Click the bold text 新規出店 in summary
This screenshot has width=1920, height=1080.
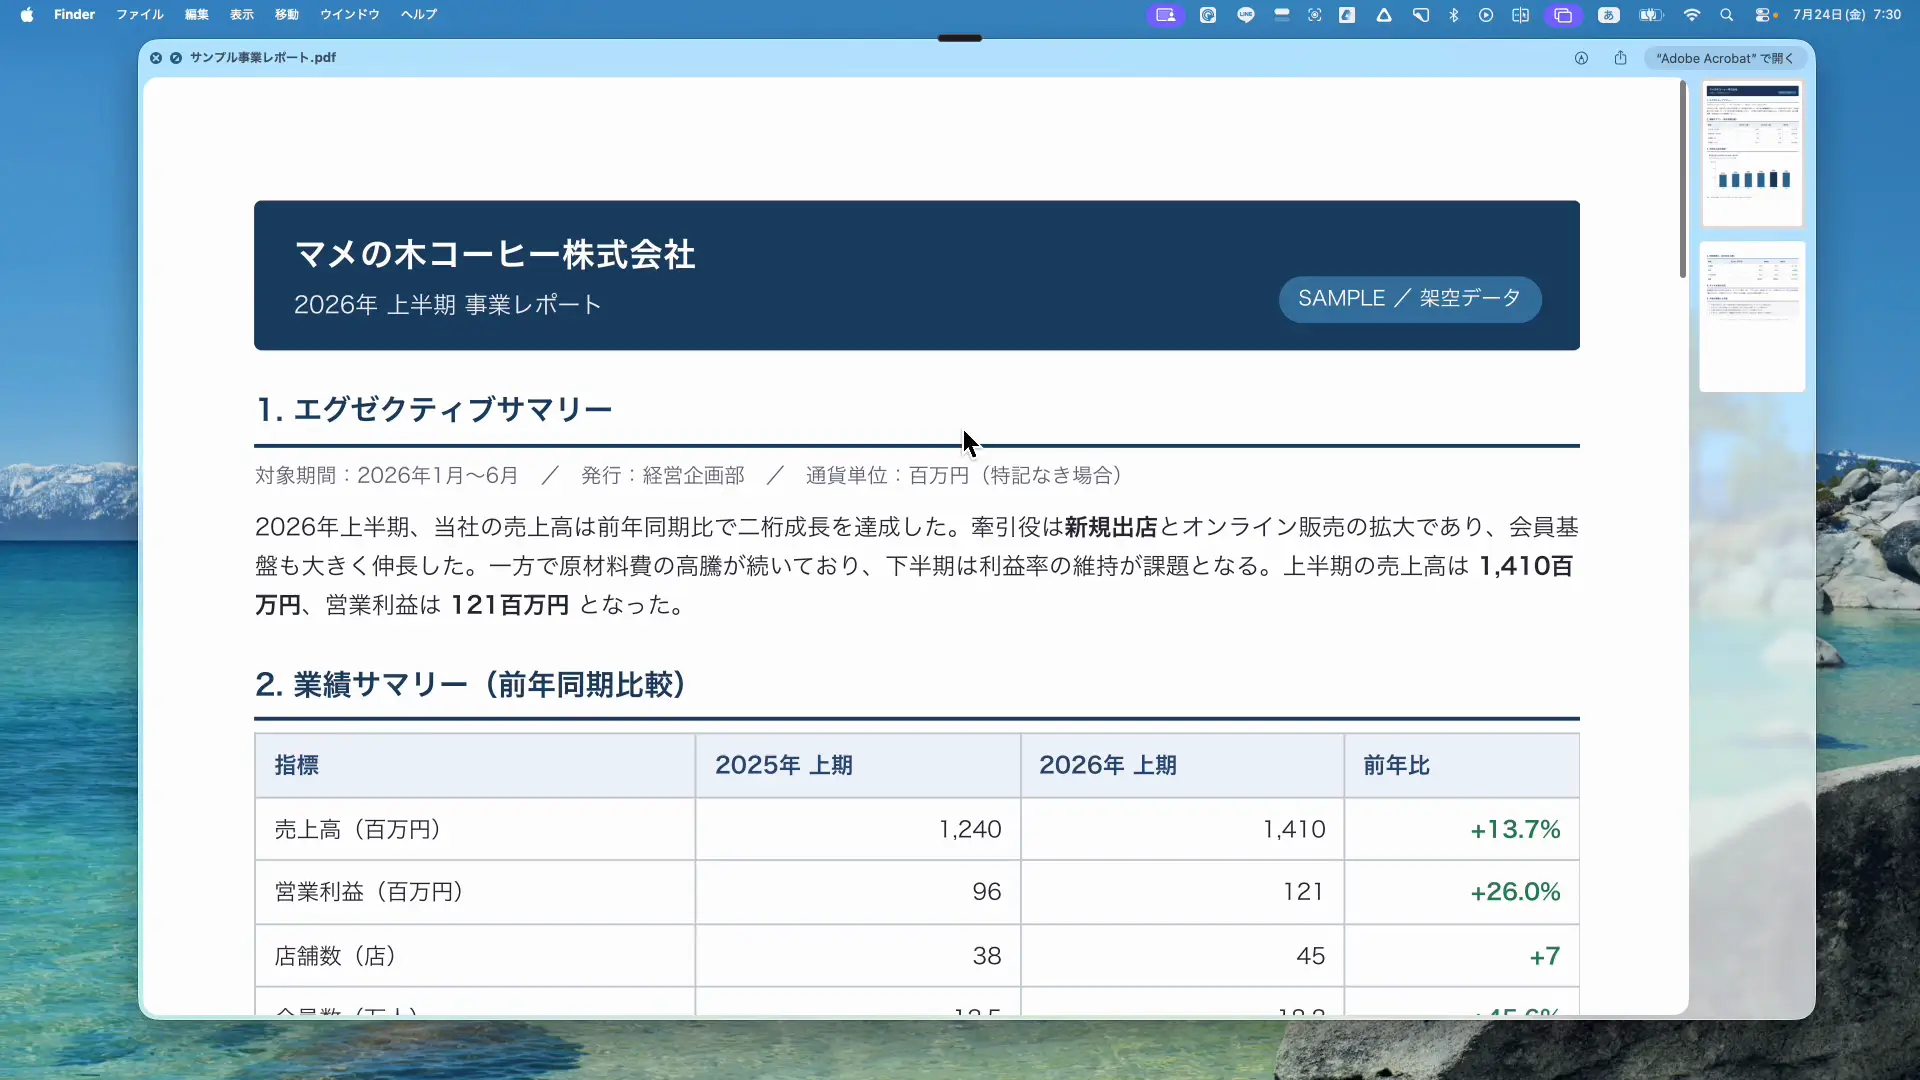pos(1111,527)
